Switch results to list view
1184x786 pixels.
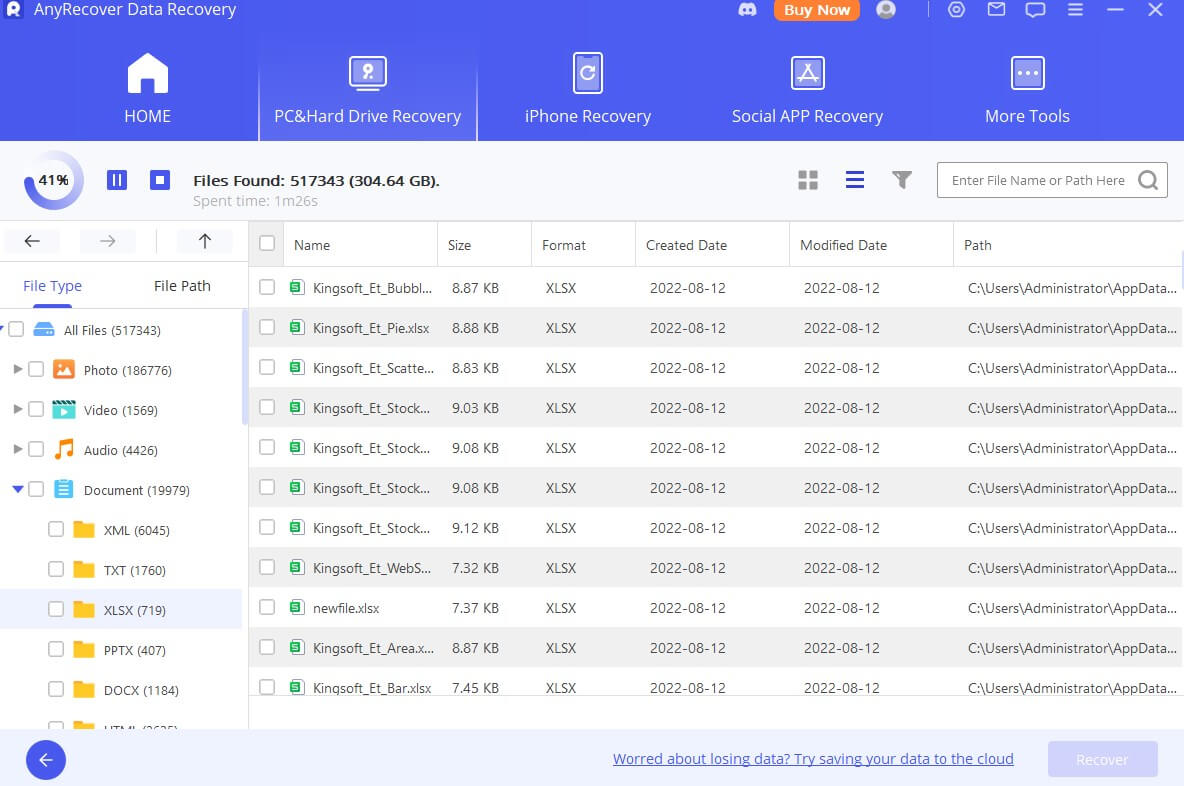pyautogui.click(x=855, y=180)
